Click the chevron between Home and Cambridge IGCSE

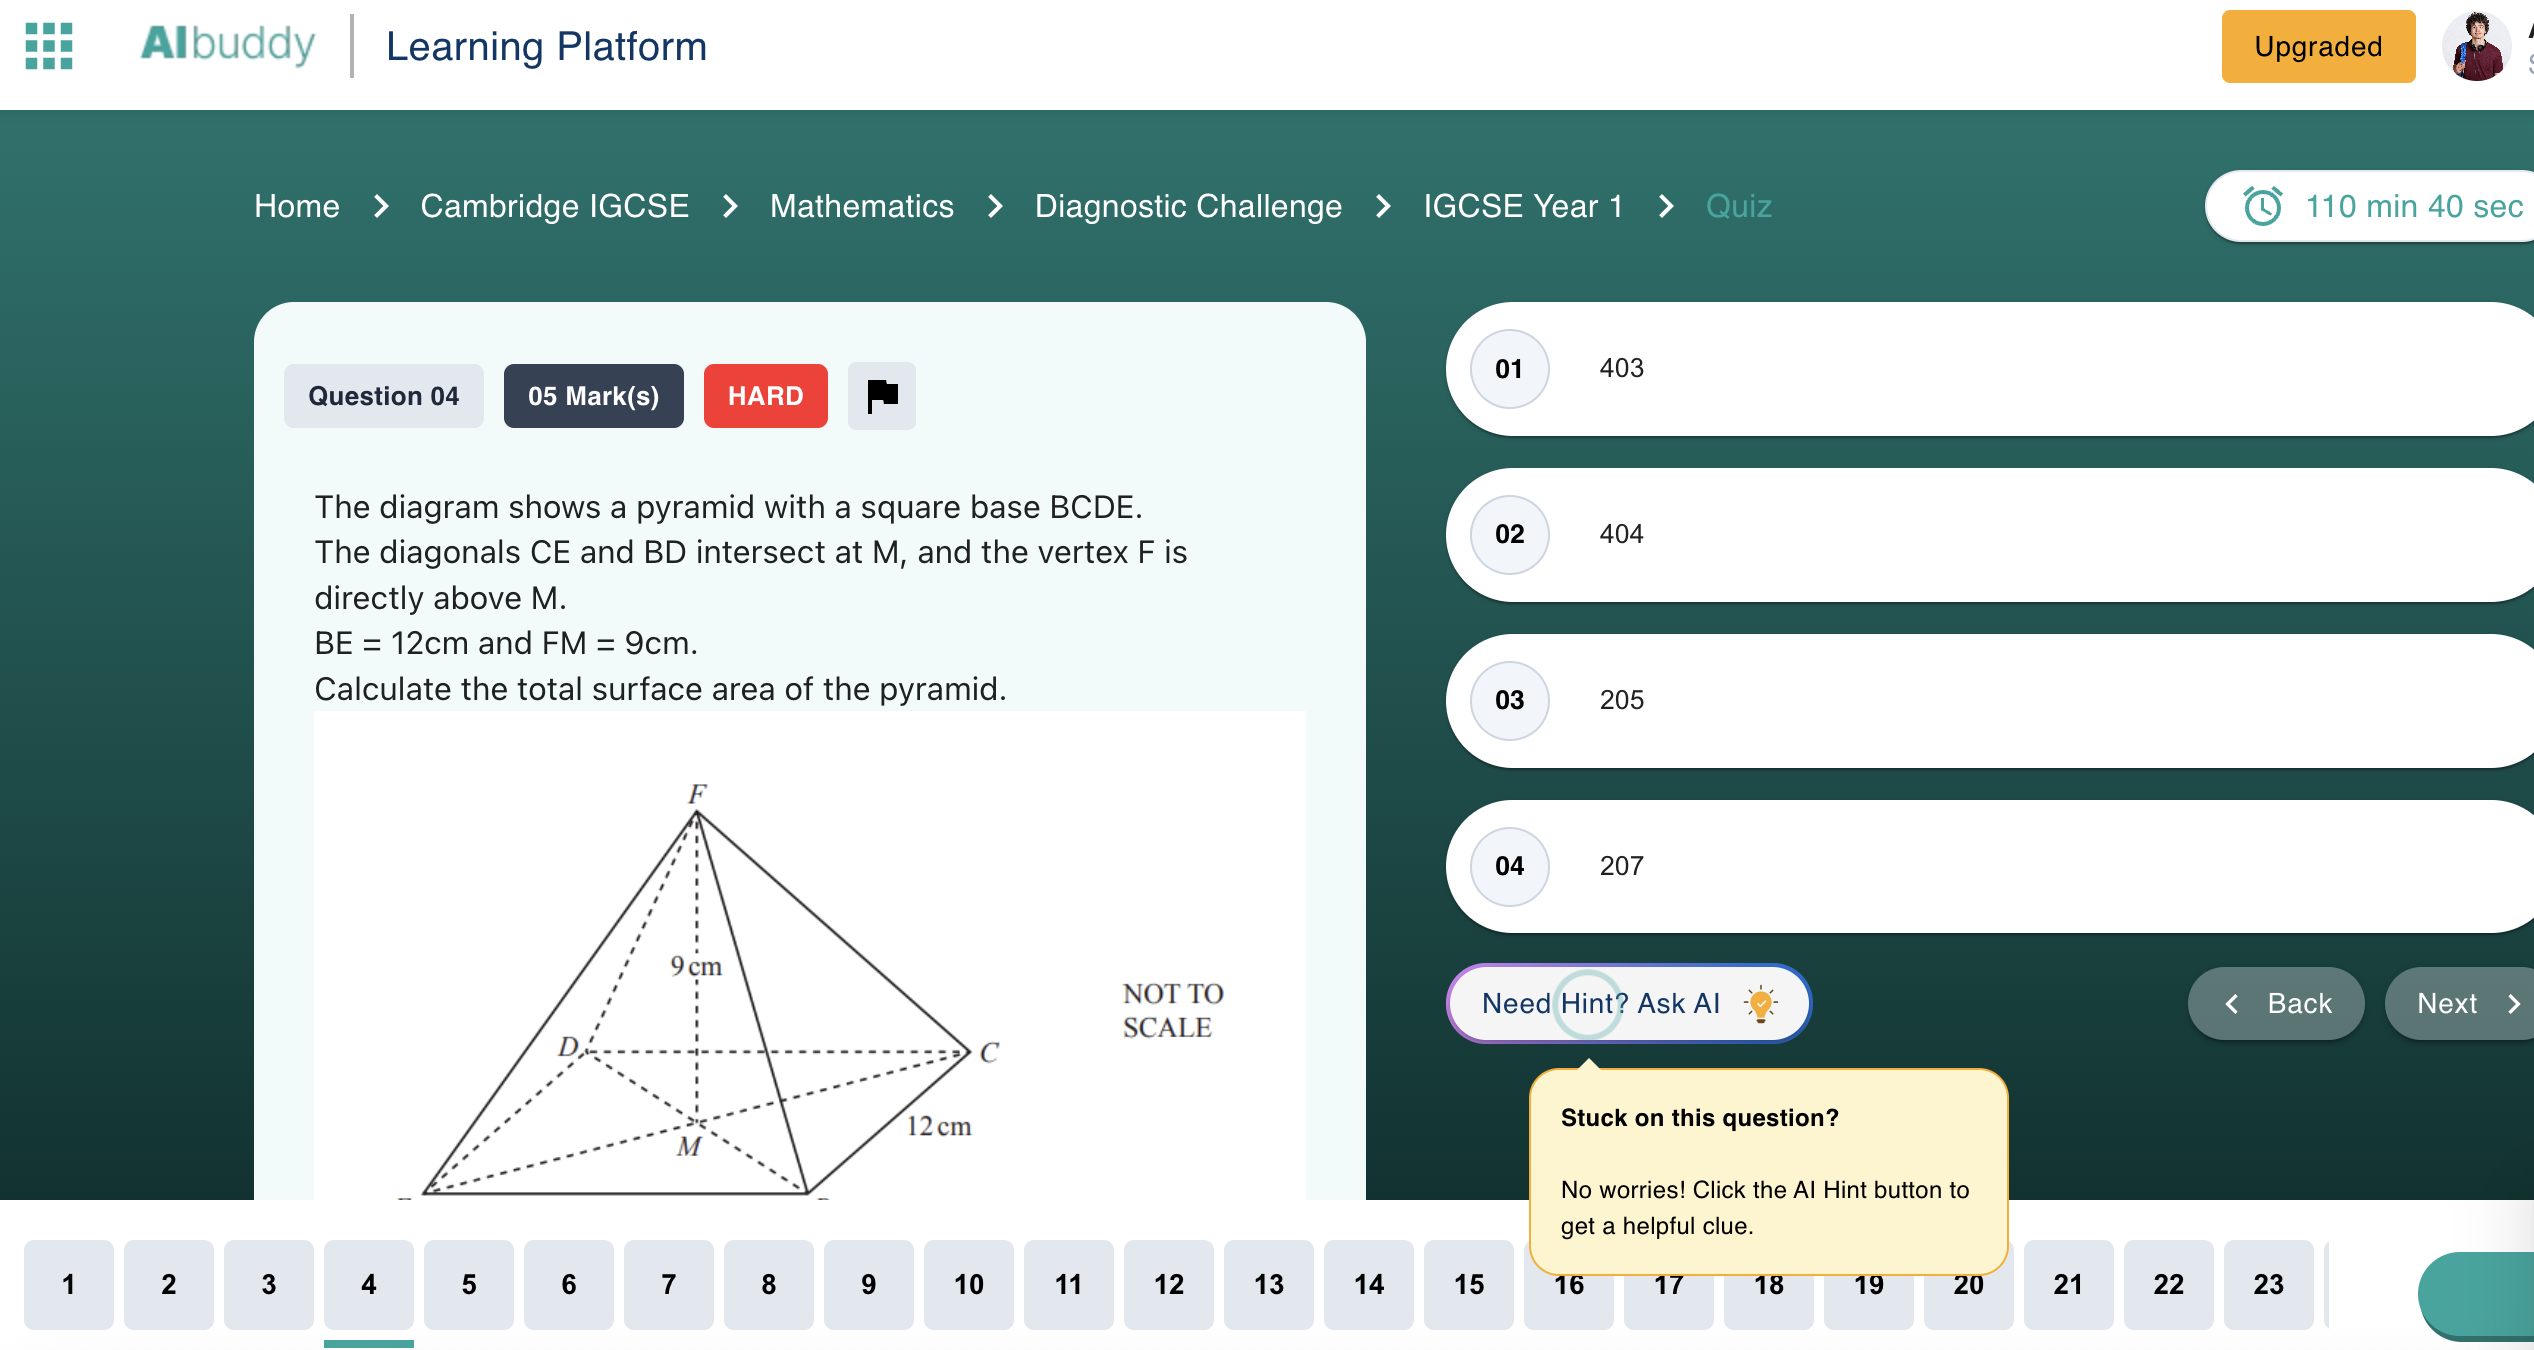pyautogui.click(x=380, y=206)
